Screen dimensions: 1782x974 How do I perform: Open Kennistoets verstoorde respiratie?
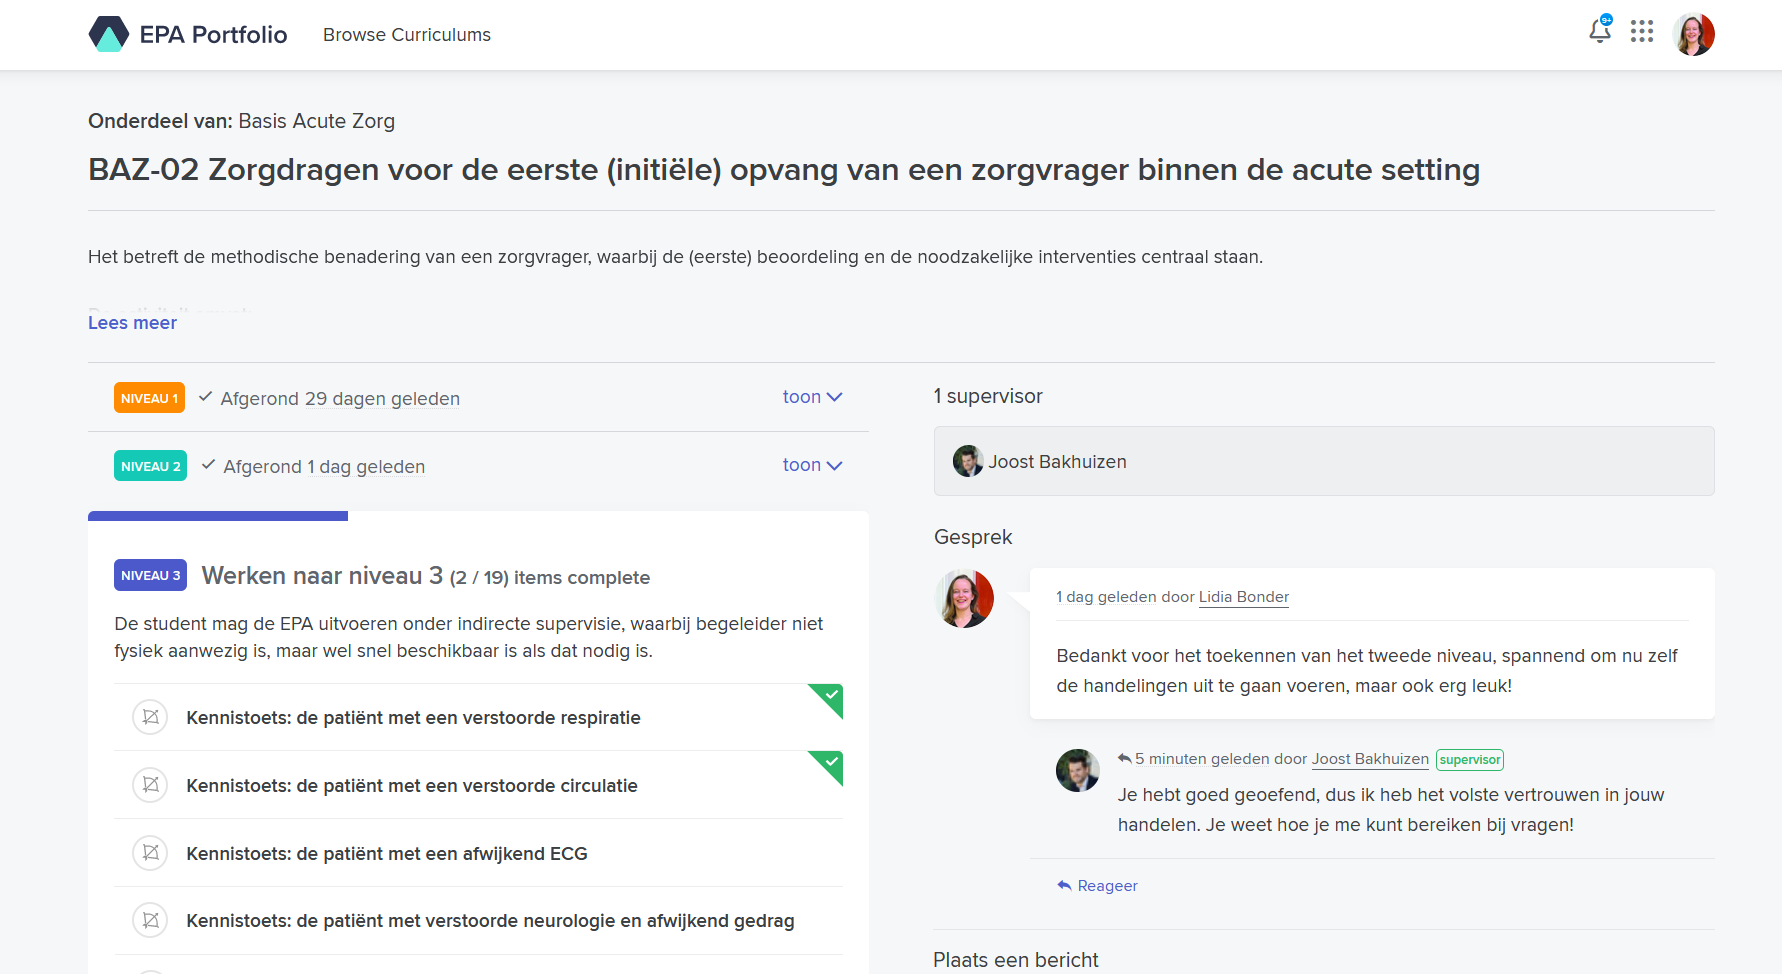tap(413, 718)
